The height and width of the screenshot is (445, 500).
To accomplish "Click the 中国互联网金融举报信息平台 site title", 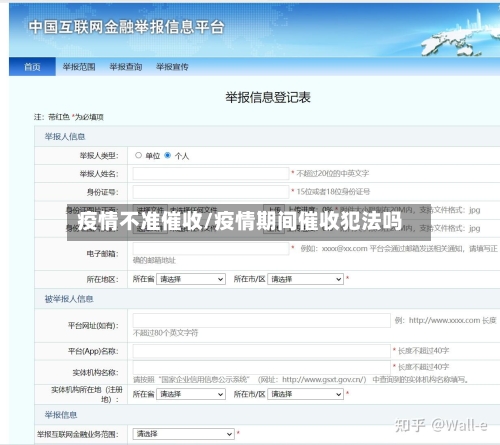I will pos(126,27).
